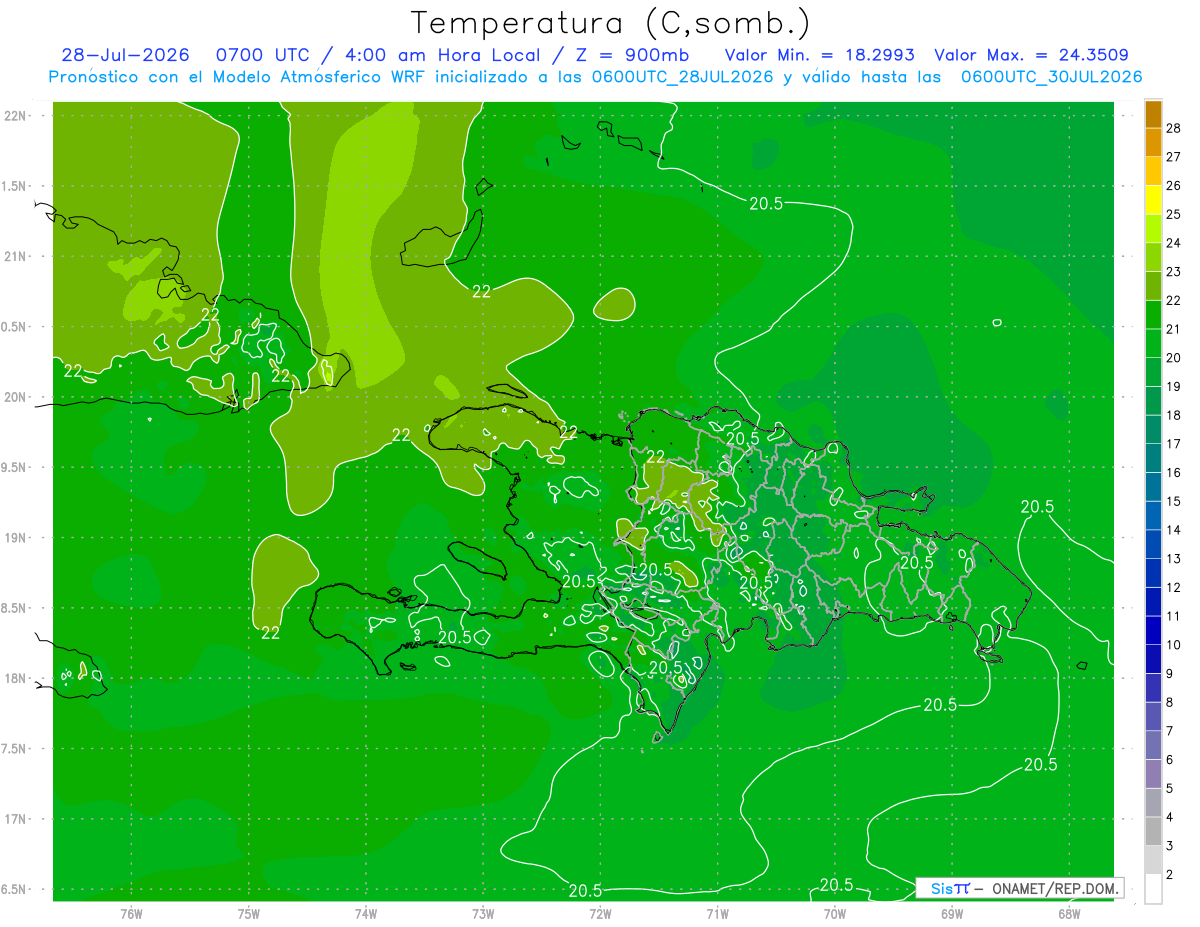This screenshot has width=1200, height=927.
Task: Pick the orange legend swatch between 27 and 28
Action: click(x=1153, y=143)
